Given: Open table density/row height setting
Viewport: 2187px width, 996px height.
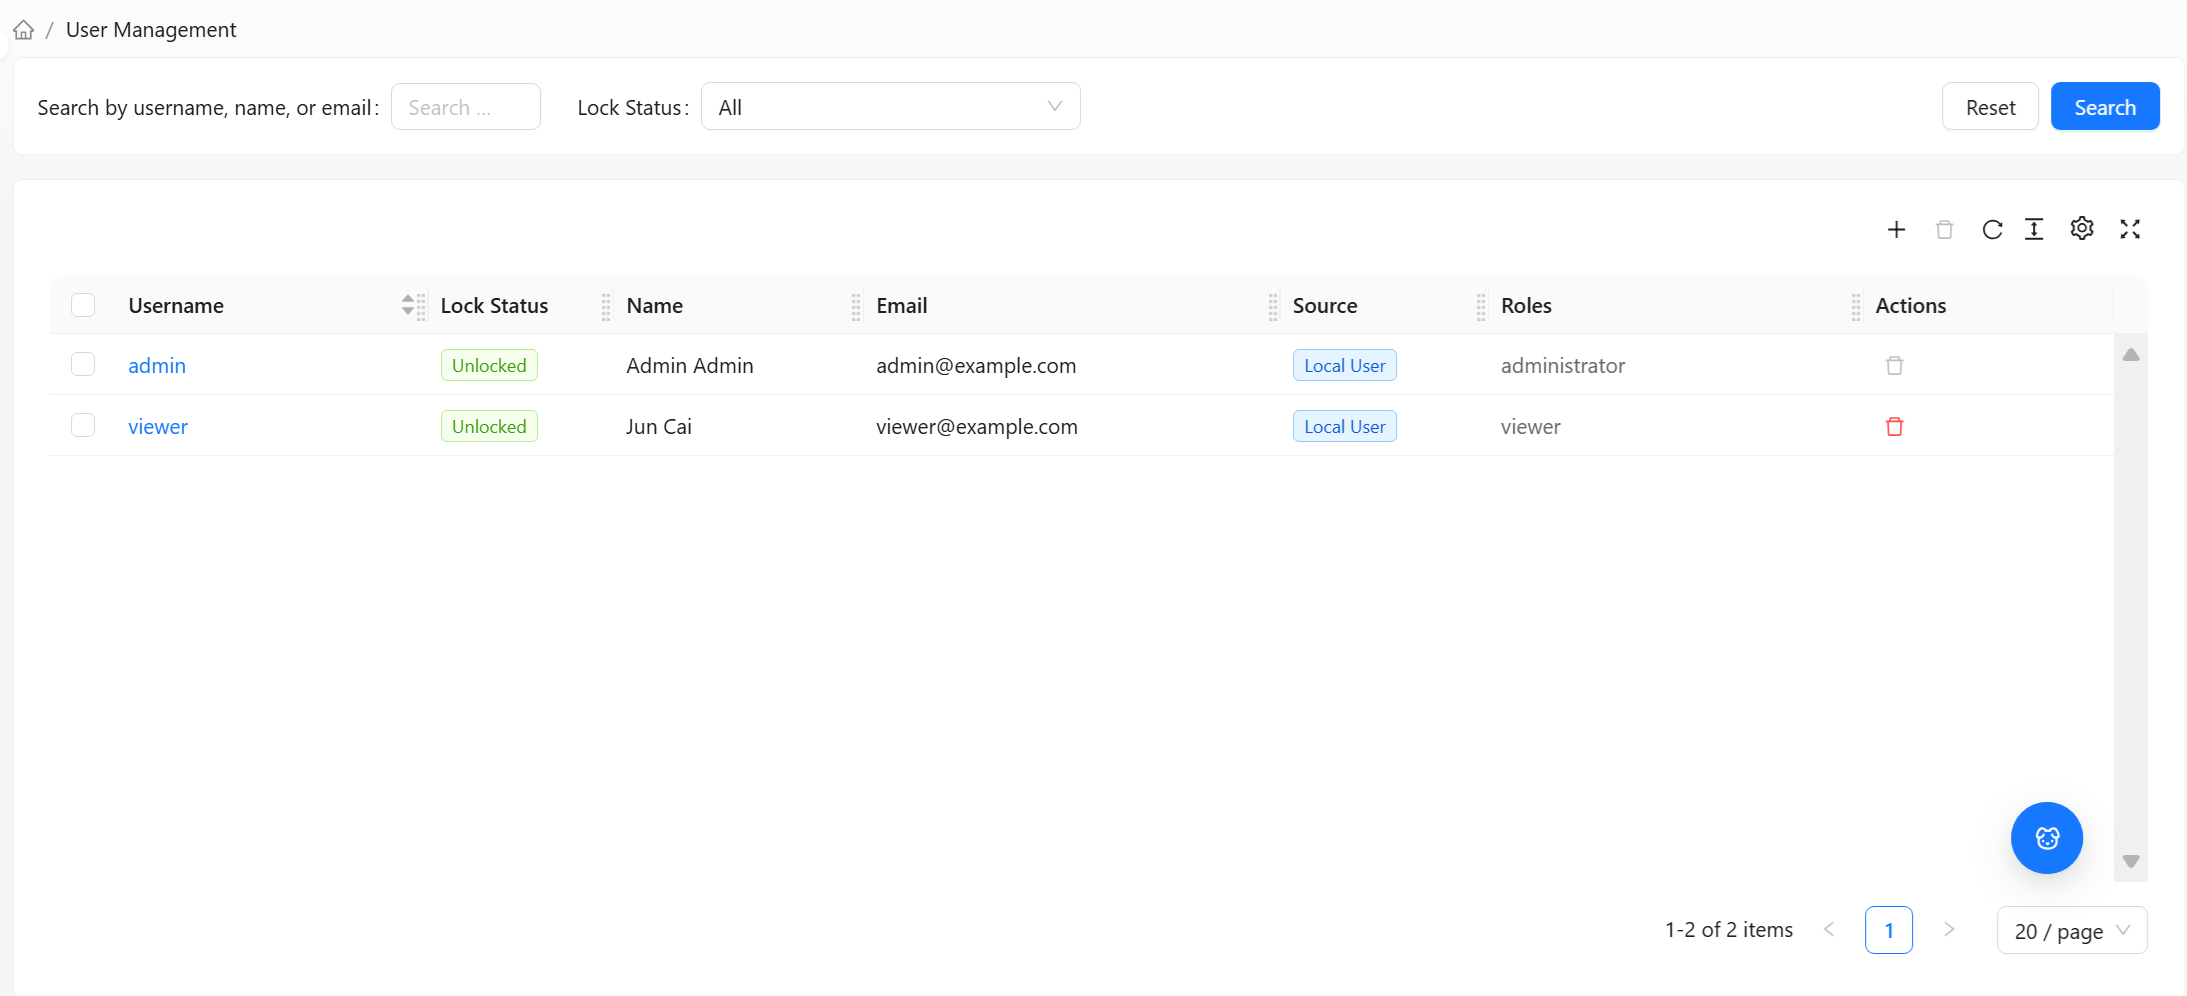Looking at the screenshot, I should point(2034,229).
